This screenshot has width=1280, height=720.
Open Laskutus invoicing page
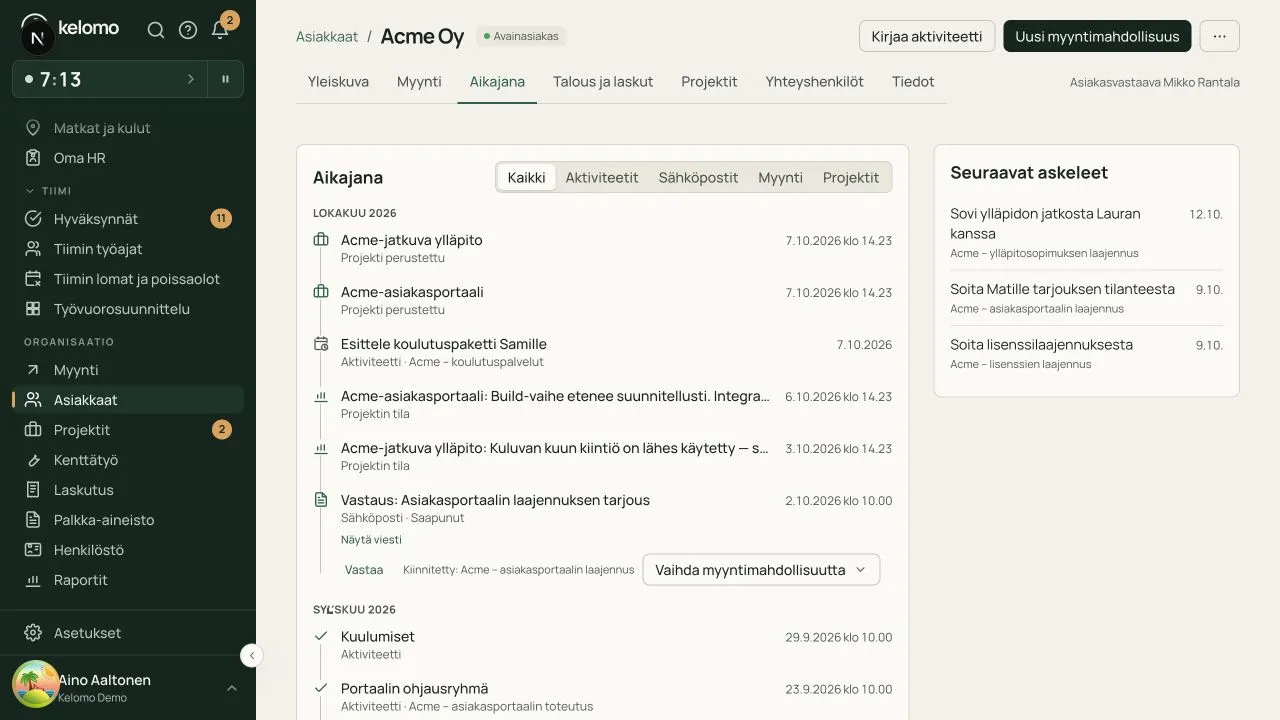pyautogui.click(x=128, y=490)
